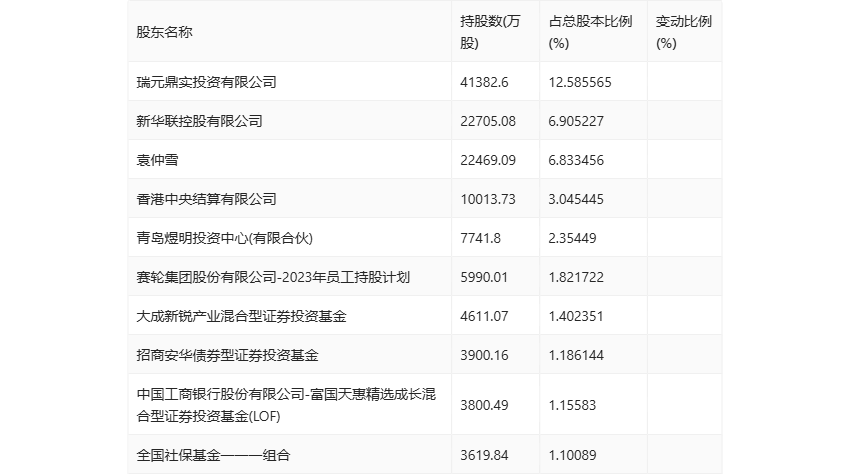Click percentage value 1.821722
The image size is (850, 474).
point(576,277)
